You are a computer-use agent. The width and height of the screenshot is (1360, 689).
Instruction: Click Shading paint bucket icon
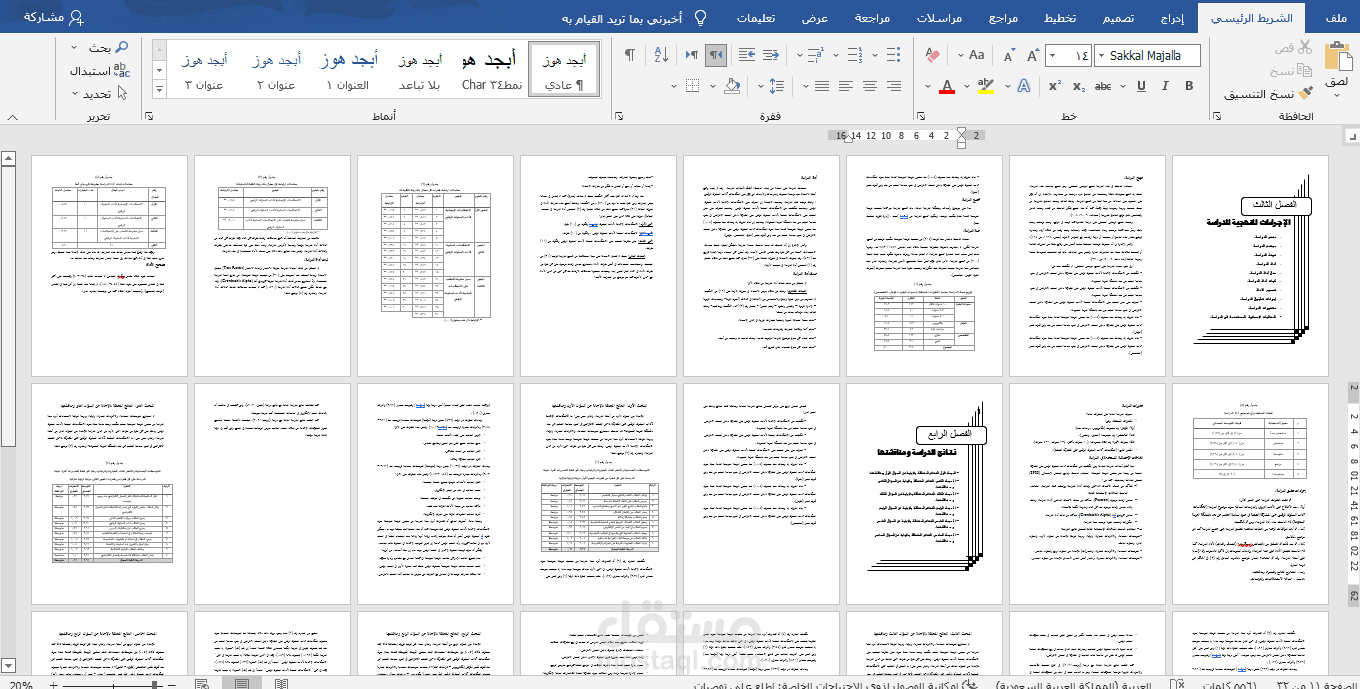(732, 86)
